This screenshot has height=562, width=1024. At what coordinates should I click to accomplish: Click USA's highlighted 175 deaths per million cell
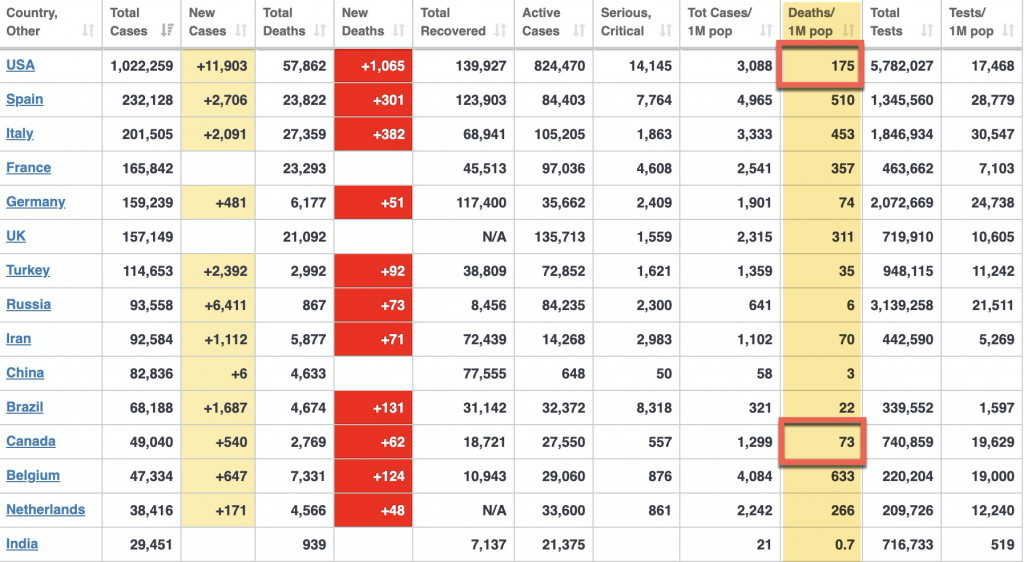click(x=822, y=66)
